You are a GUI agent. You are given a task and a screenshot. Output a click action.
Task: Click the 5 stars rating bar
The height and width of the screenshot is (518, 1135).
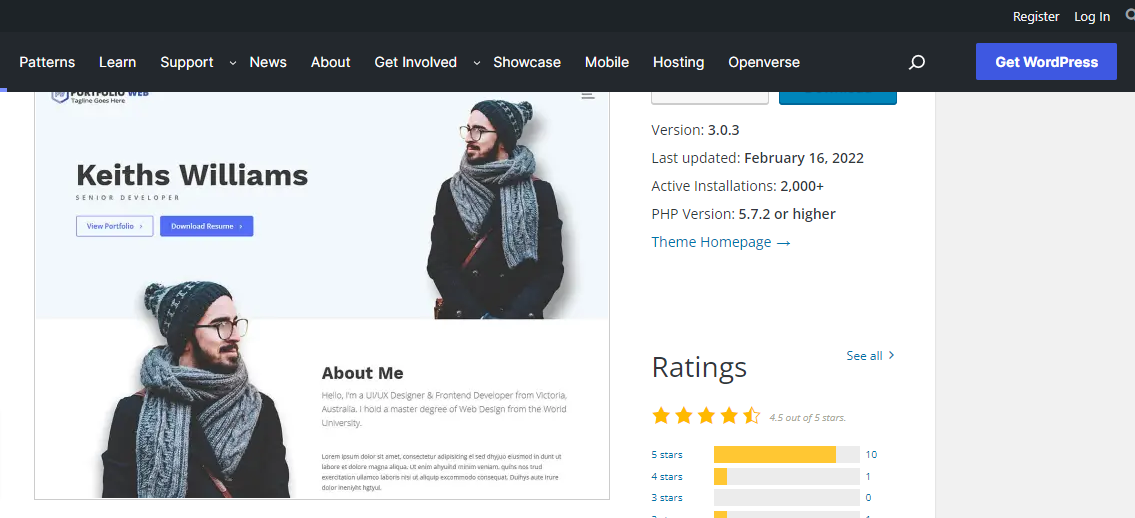tap(787, 454)
